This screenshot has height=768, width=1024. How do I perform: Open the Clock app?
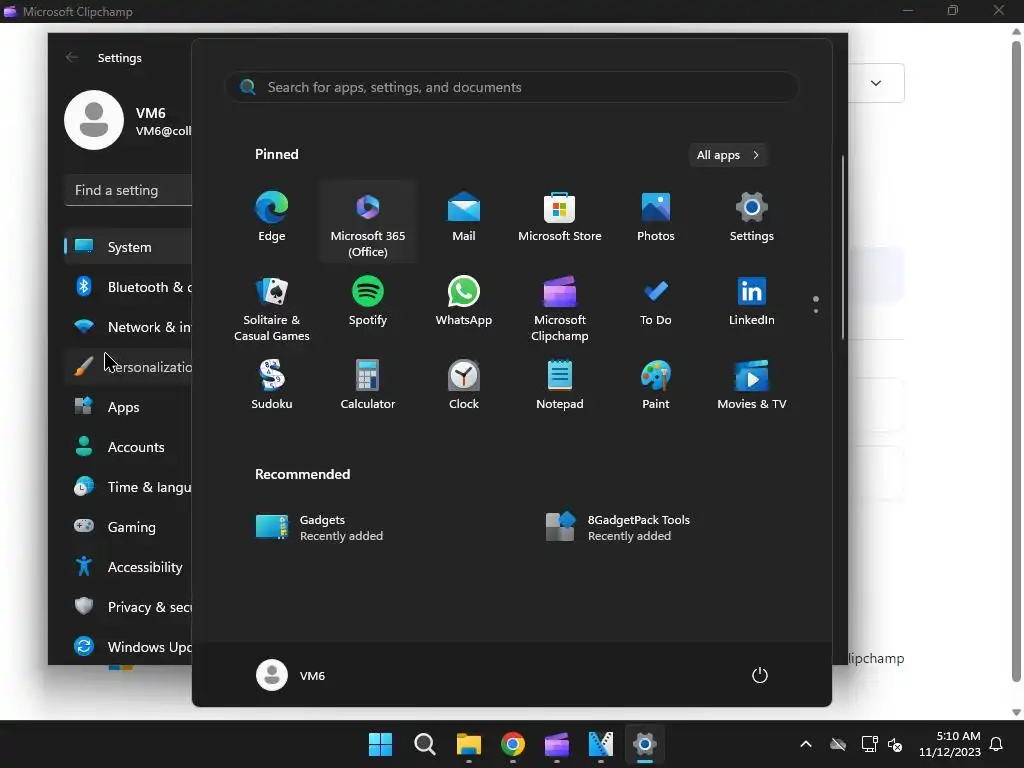(x=464, y=385)
